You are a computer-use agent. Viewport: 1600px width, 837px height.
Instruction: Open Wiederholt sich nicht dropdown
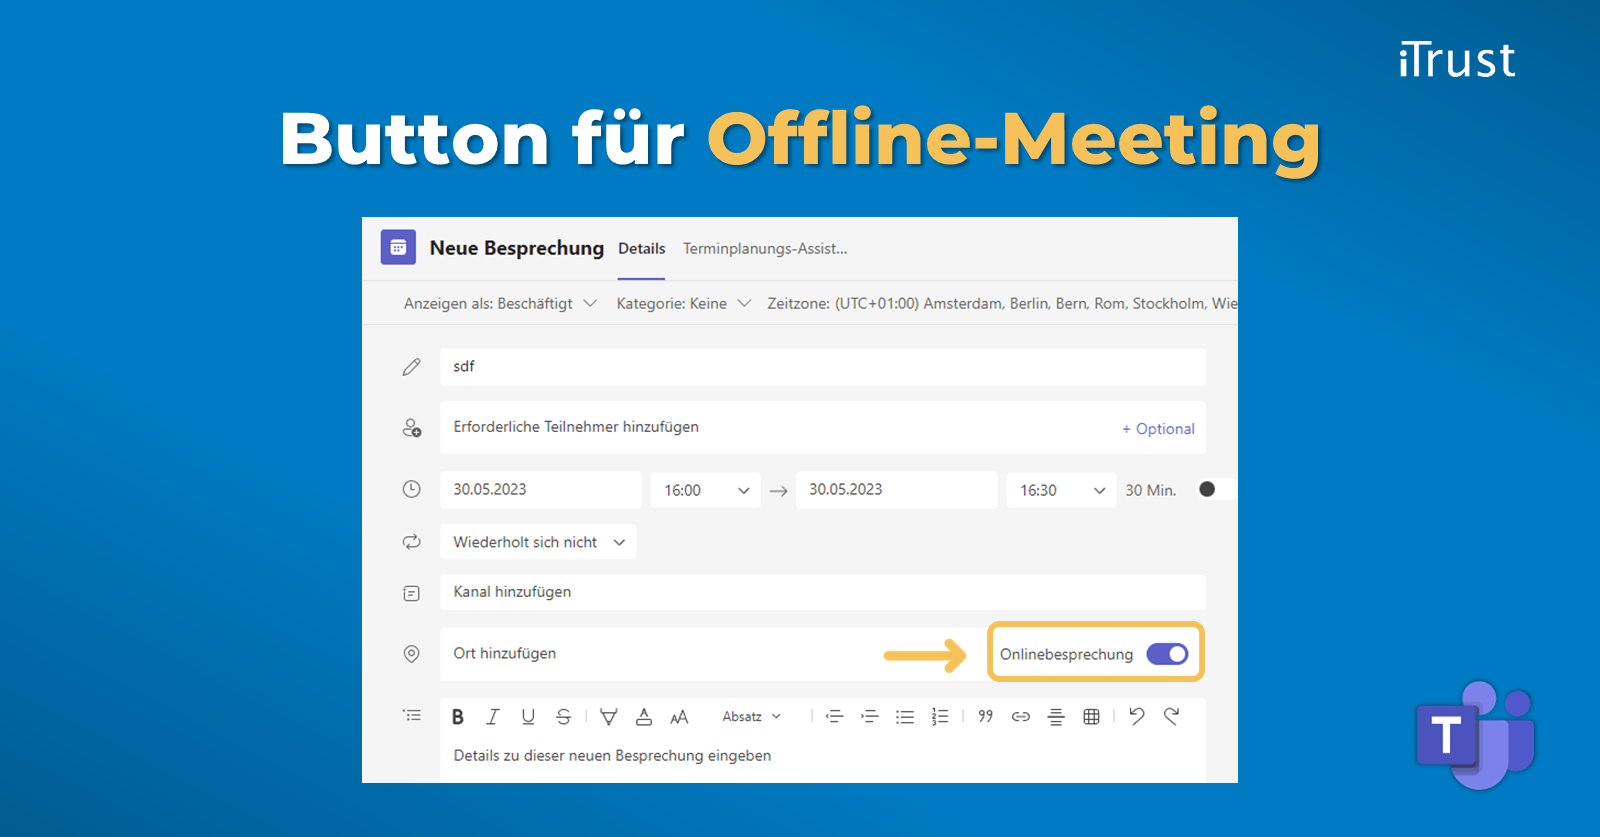tap(538, 542)
